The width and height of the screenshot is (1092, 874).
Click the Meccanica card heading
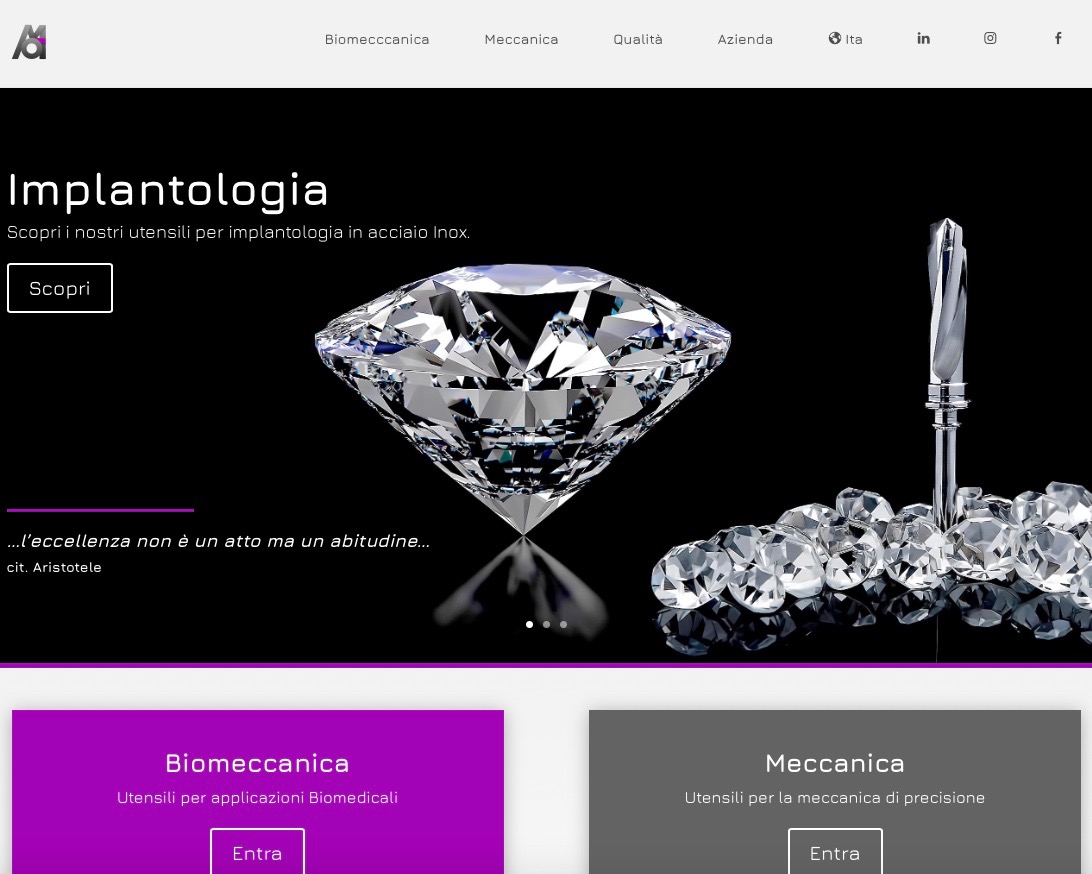click(x=835, y=763)
